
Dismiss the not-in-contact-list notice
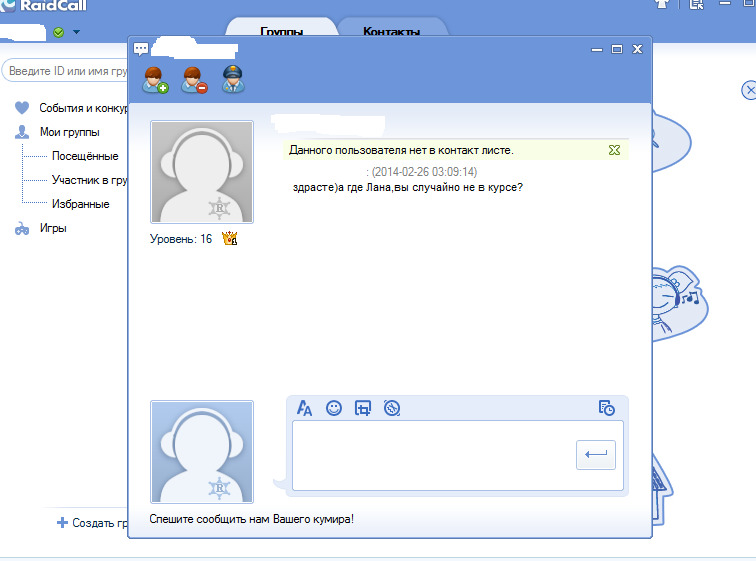click(x=615, y=150)
